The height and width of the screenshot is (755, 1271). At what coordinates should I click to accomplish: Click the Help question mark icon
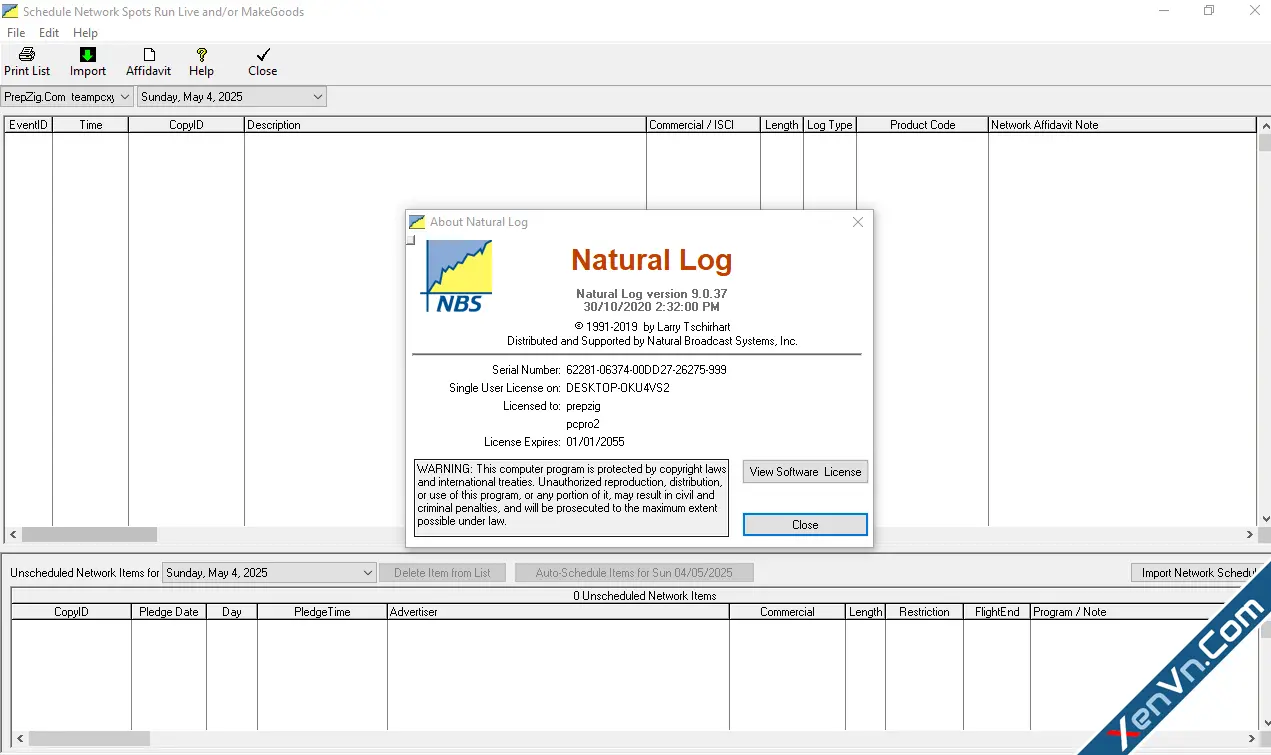201,54
